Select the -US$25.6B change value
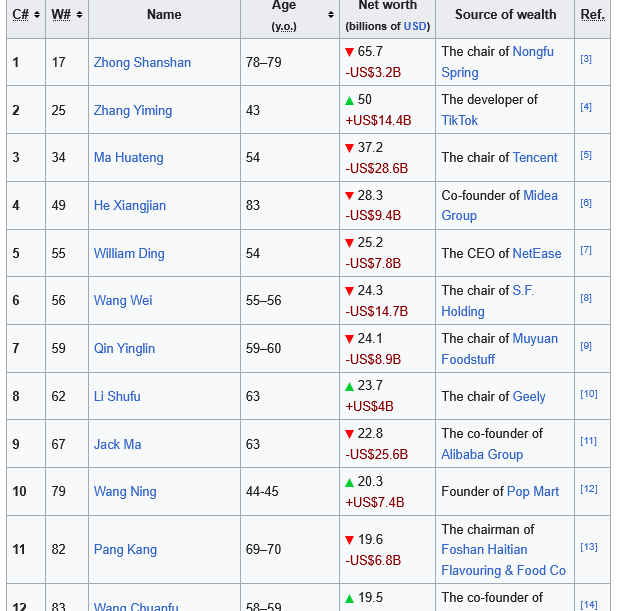This screenshot has width=625, height=611. click(x=377, y=454)
